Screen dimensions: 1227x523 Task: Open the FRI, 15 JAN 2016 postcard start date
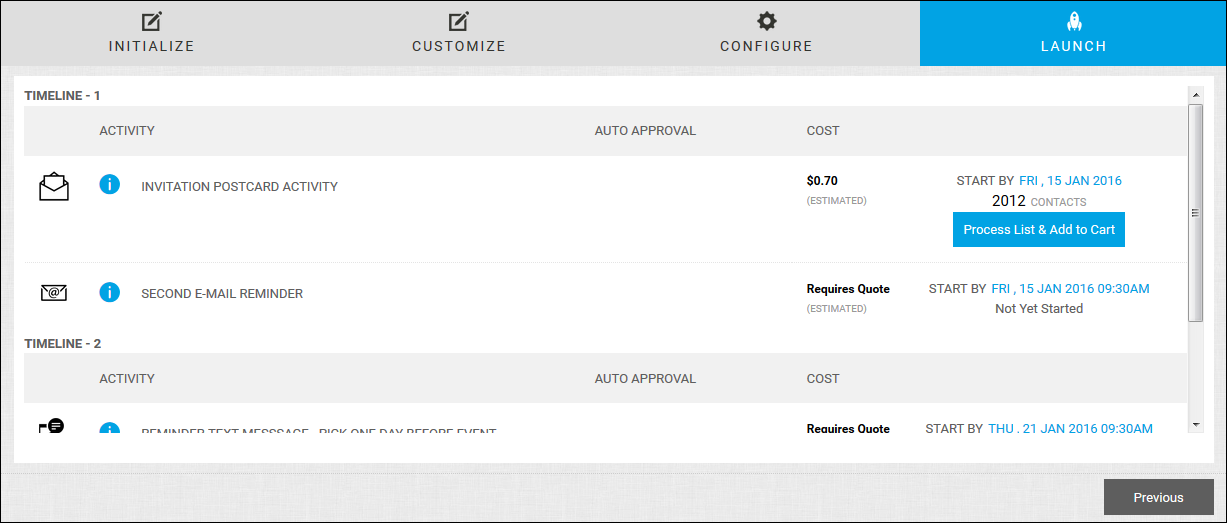1070,181
